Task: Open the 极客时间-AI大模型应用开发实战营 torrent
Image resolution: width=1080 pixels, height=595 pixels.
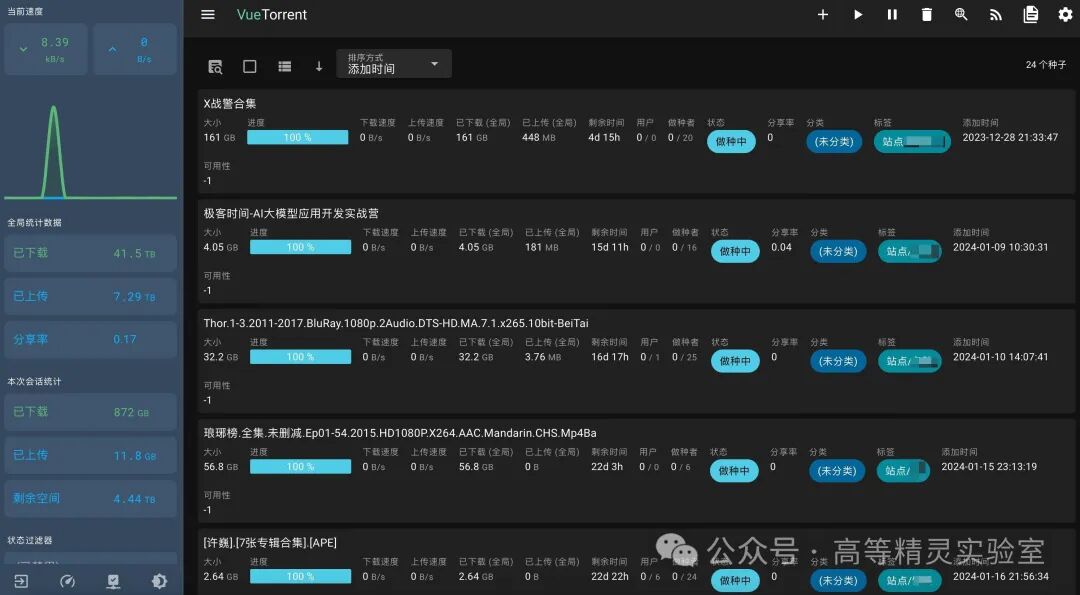Action: [x=291, y=213]
